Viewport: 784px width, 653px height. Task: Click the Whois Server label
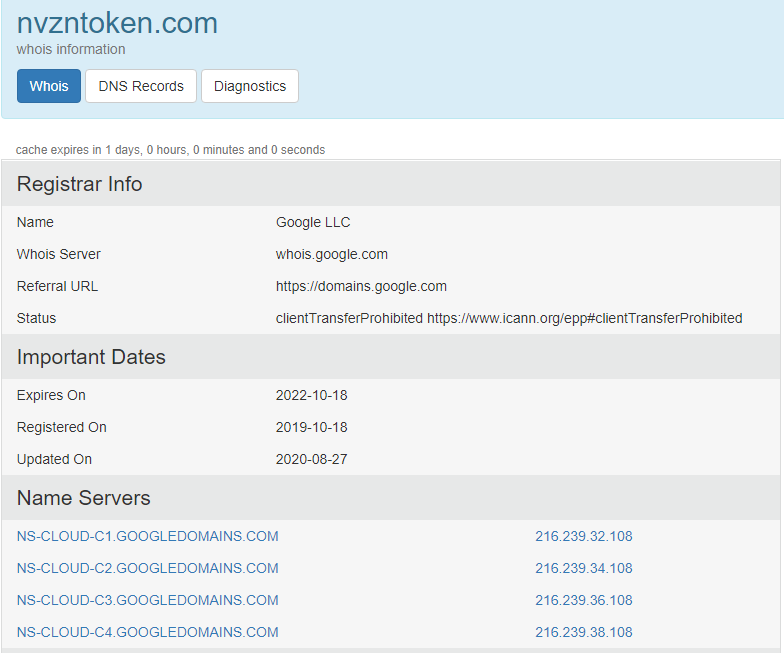coord(58,254)
